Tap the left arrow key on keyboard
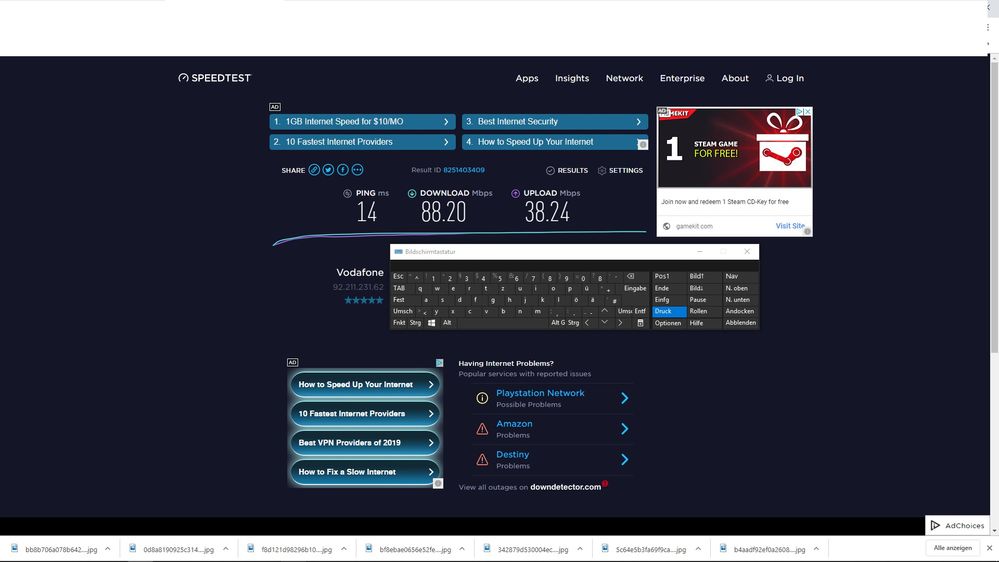 point(587,323)
